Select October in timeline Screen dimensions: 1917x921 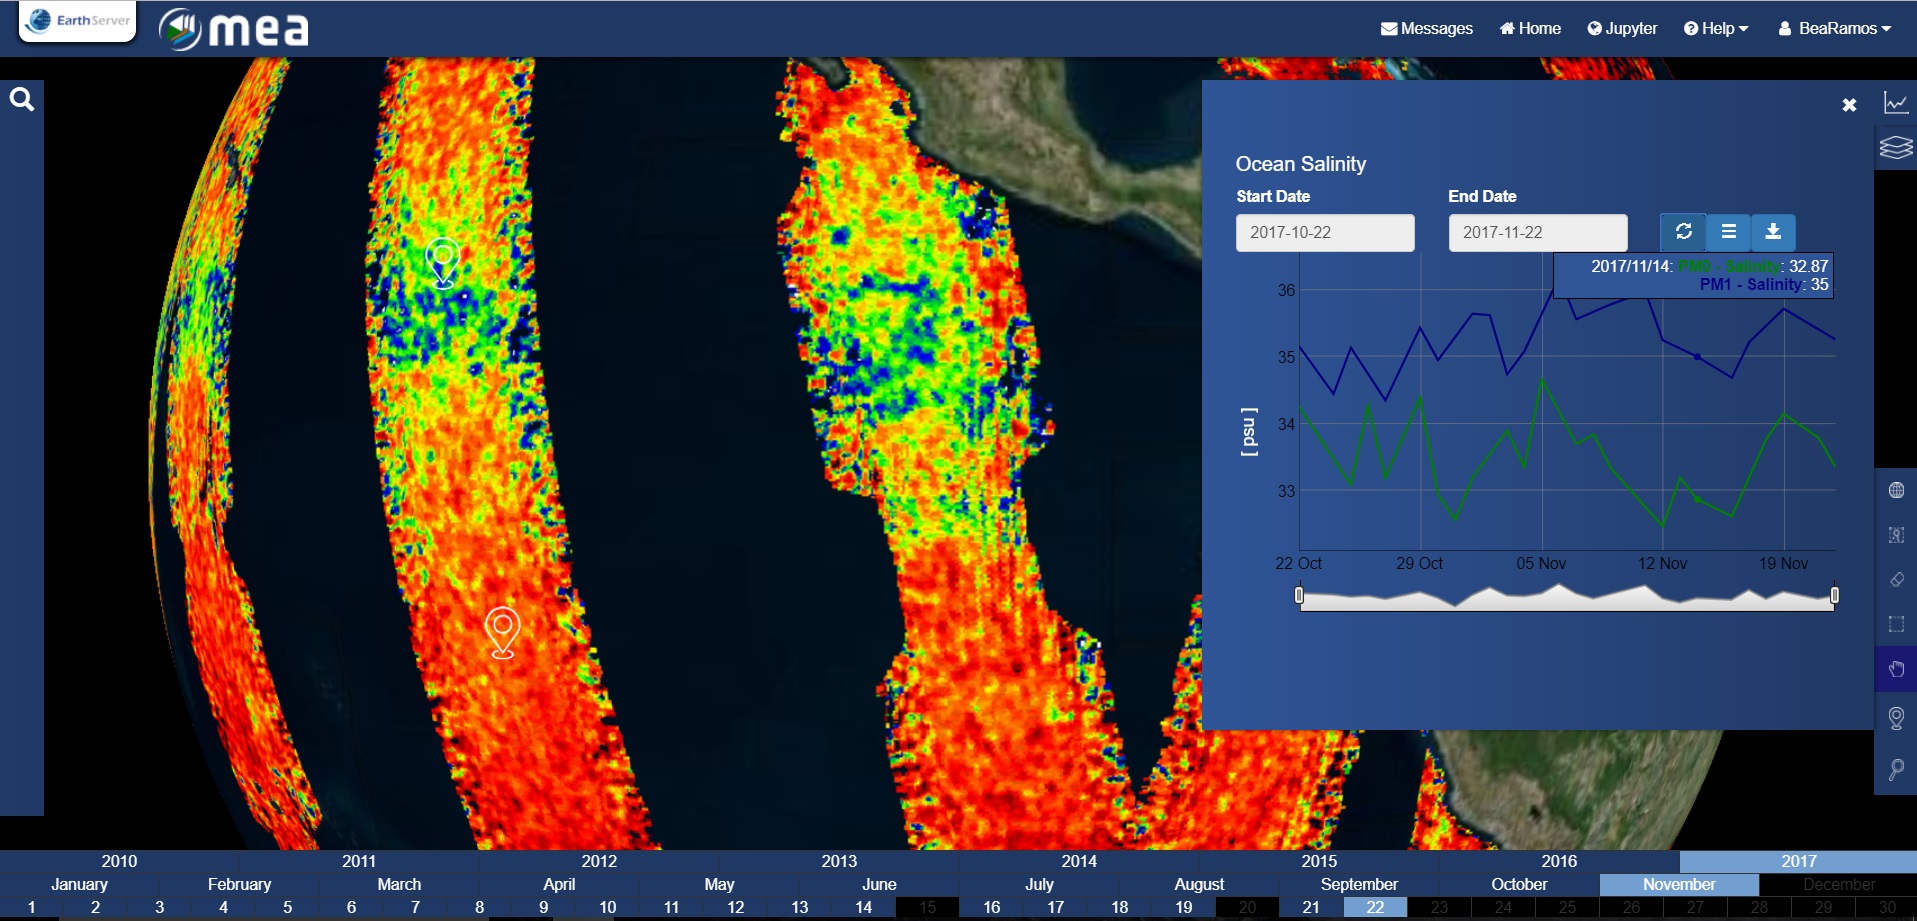pos(1519,884)
